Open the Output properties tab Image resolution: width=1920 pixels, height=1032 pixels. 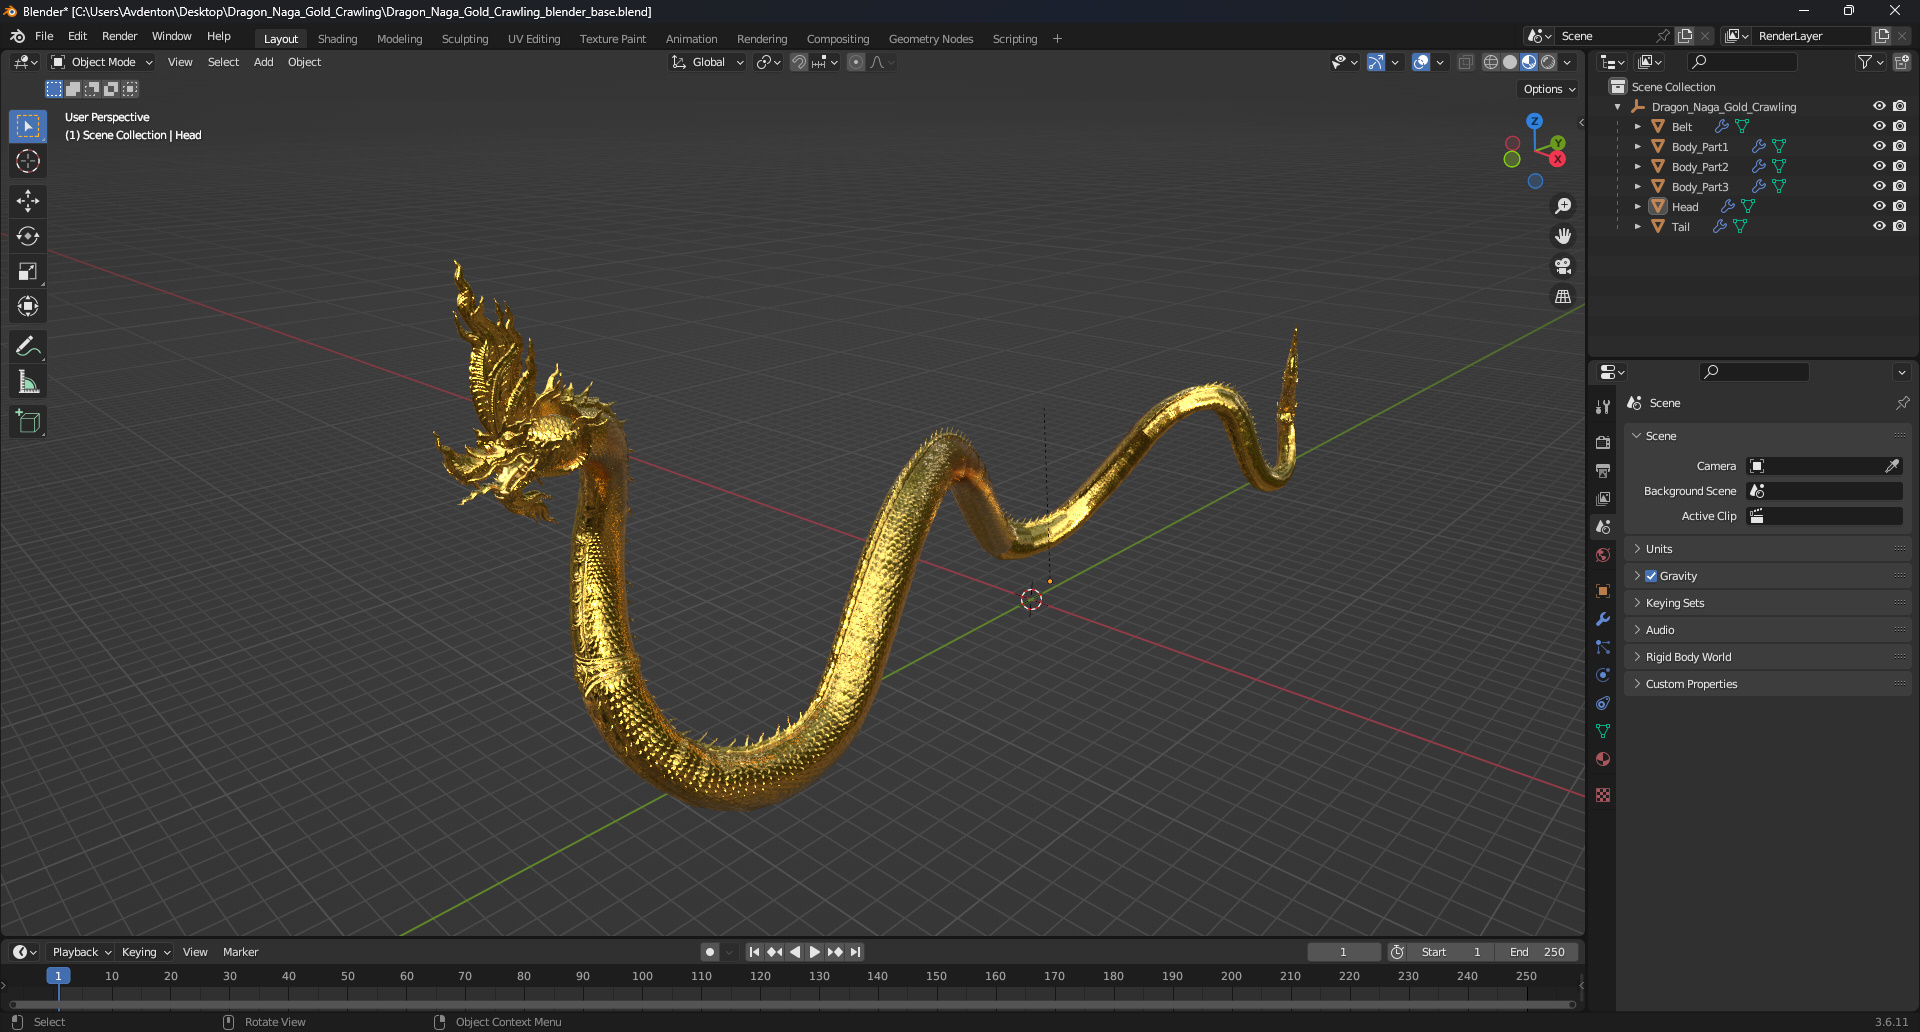(1603, 470)
